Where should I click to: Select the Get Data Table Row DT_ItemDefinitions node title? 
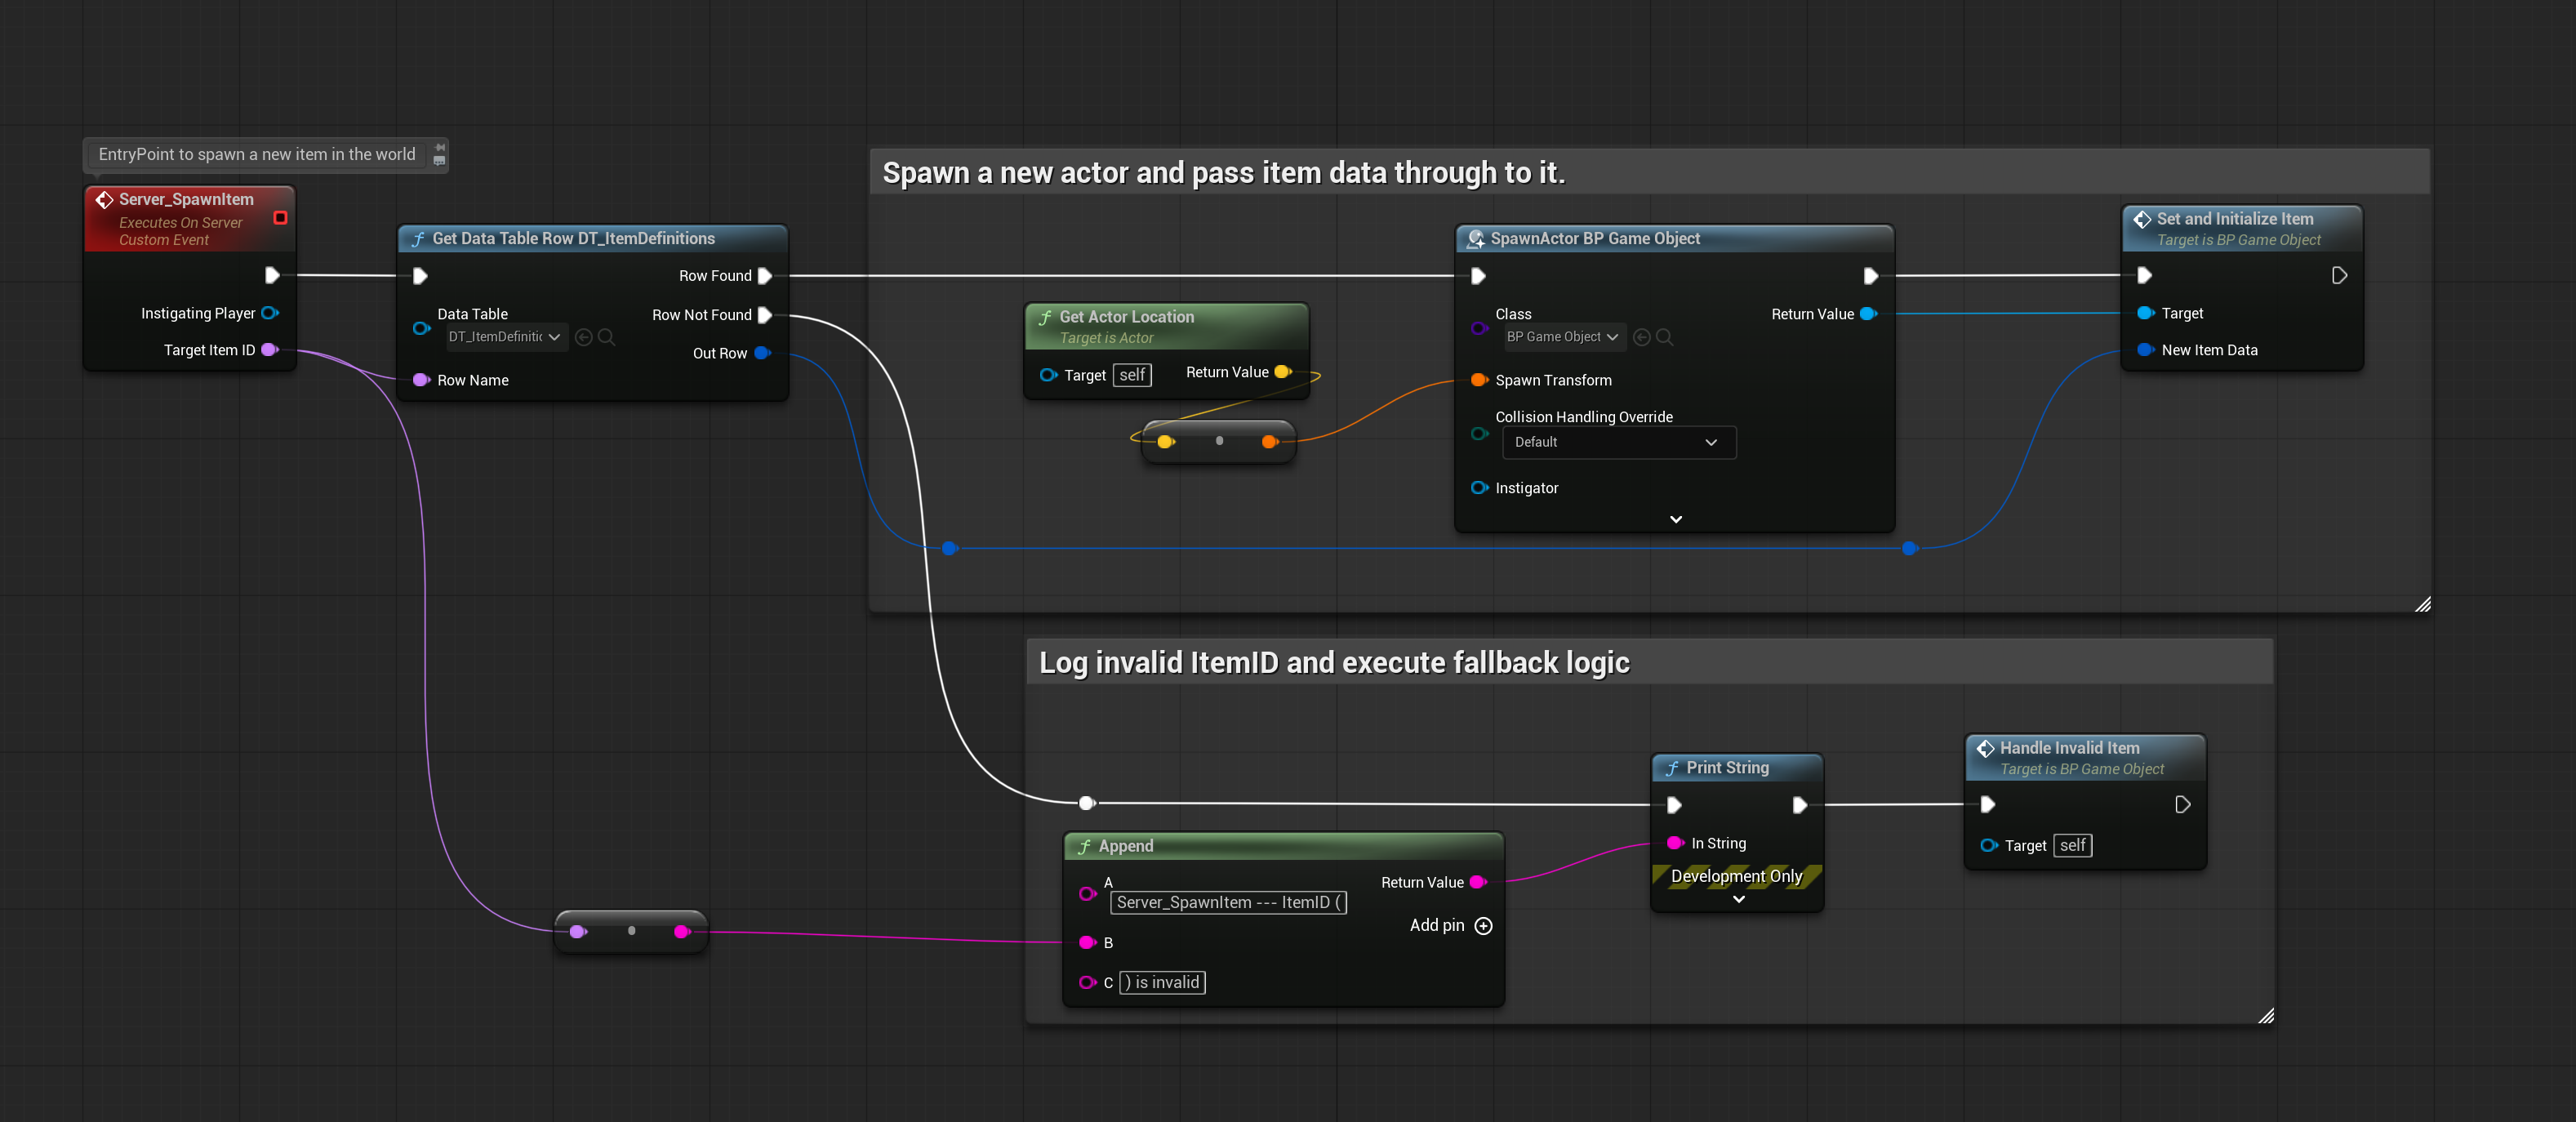click(x=574, y=238)
